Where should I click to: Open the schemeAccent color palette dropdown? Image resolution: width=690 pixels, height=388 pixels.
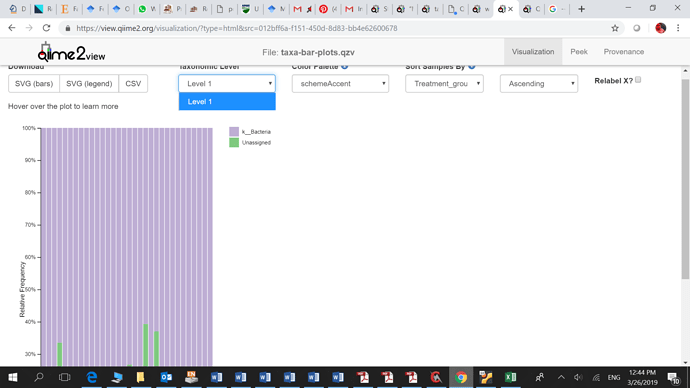pyautogui.click(x=340, y=84)
